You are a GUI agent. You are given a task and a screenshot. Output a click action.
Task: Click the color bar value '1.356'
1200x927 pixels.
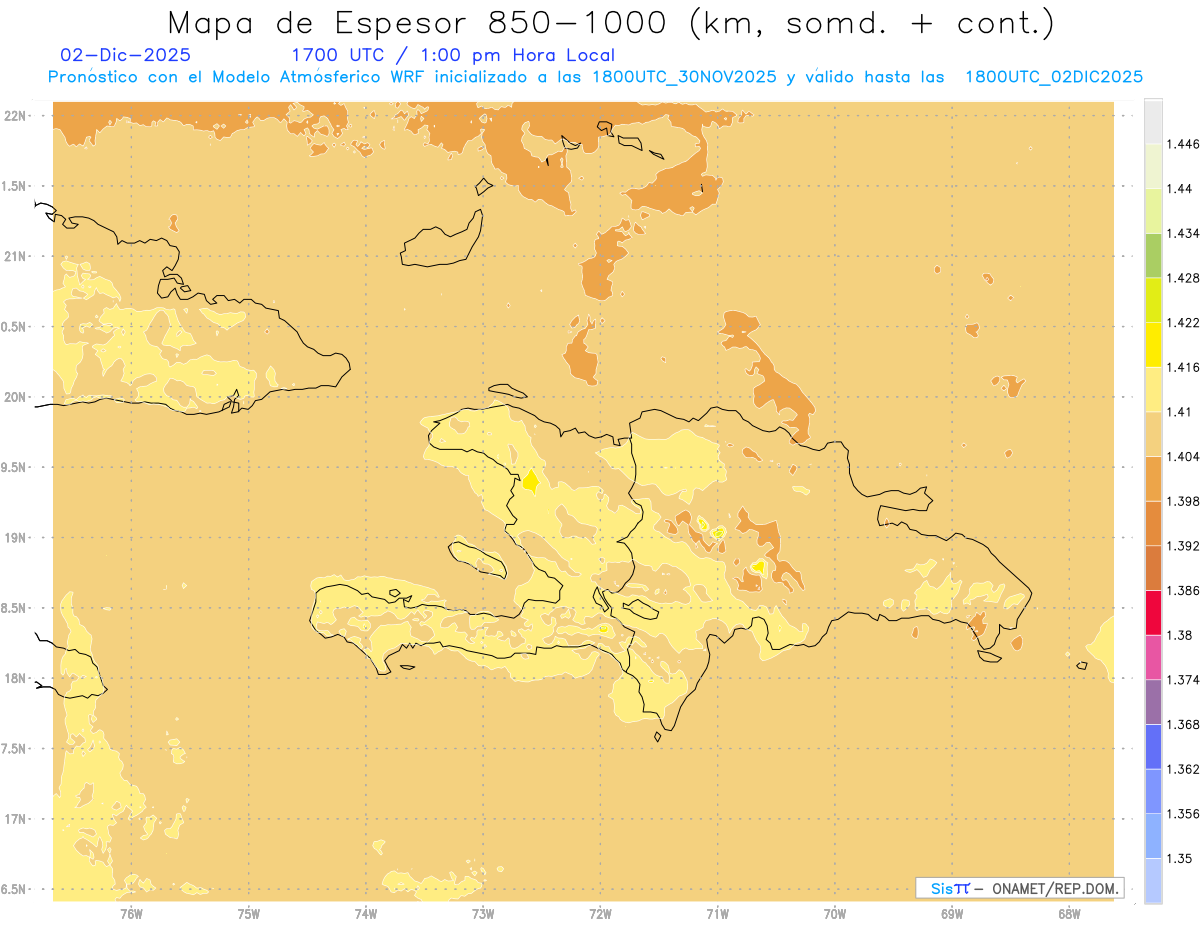[1183, 814]
